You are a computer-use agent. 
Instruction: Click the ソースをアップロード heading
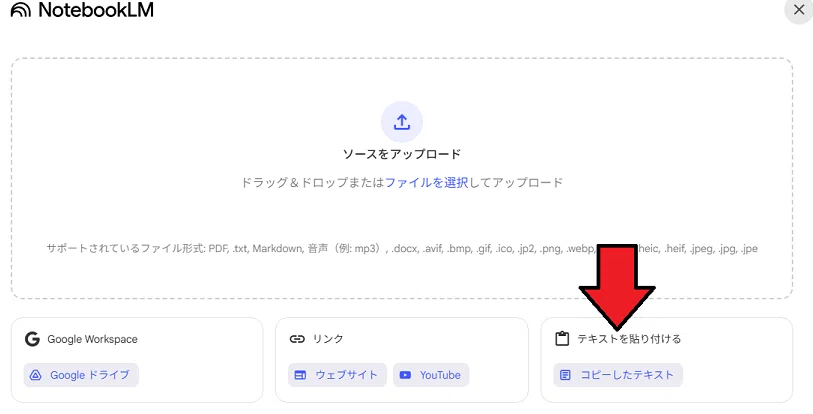point(402,154)
